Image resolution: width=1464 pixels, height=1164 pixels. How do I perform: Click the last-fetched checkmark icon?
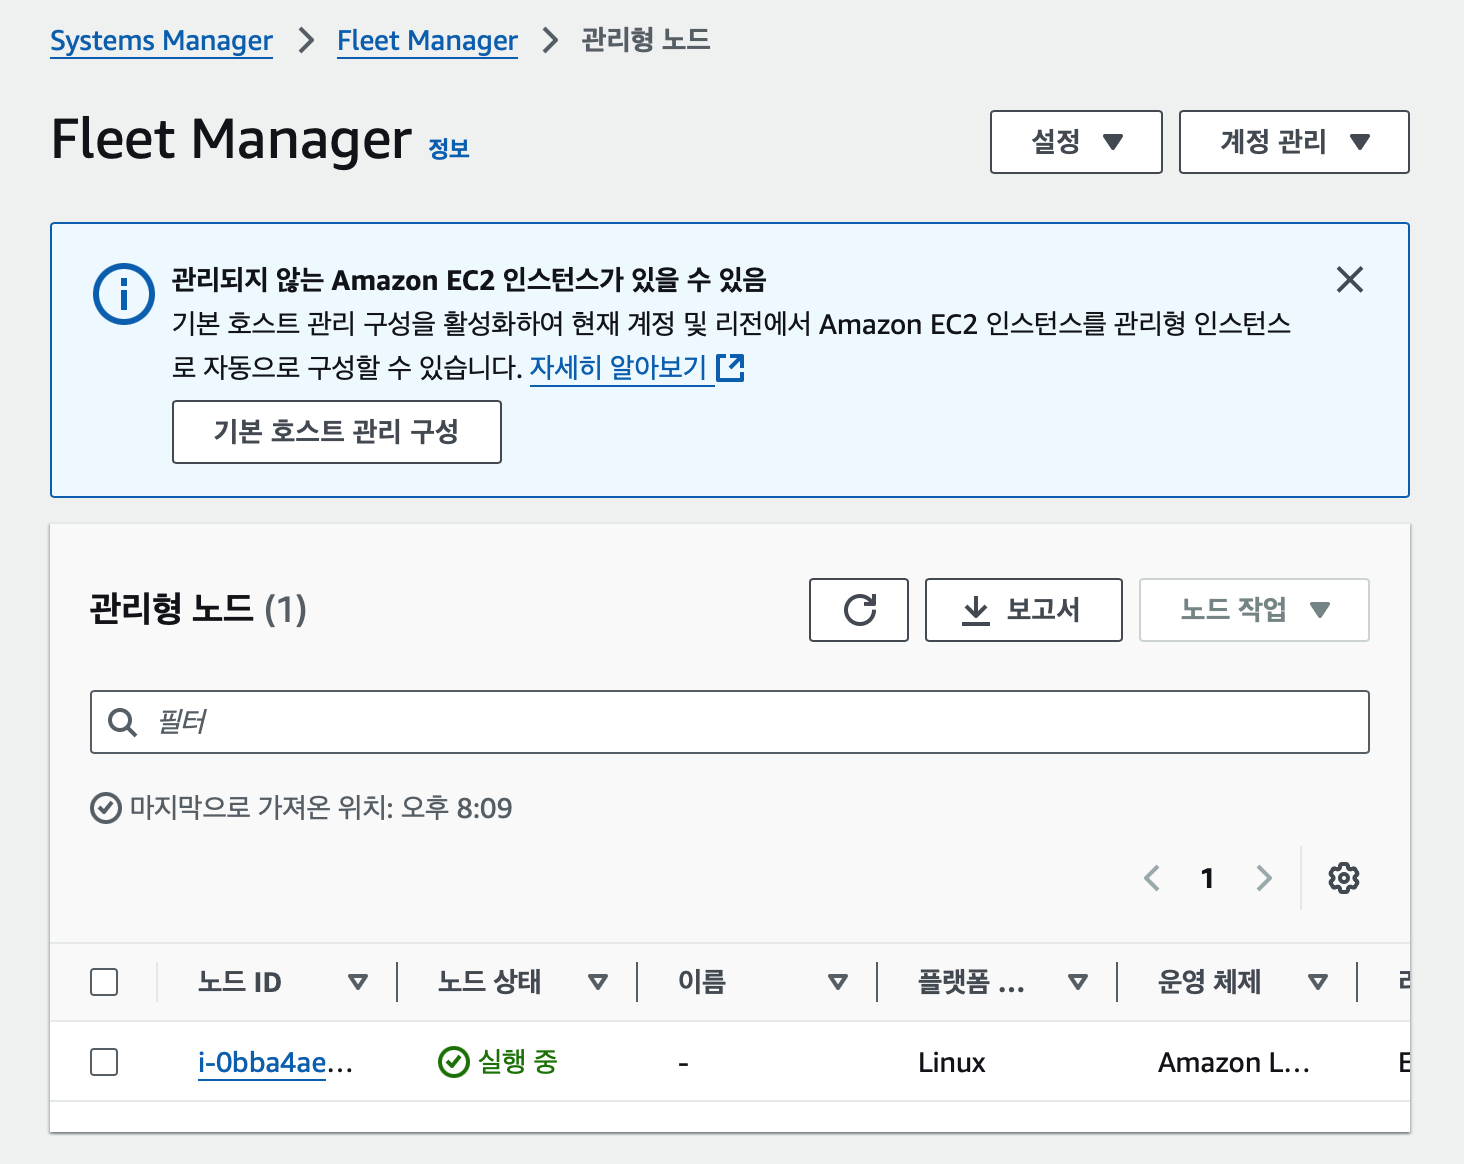click(x=105, y=808)
